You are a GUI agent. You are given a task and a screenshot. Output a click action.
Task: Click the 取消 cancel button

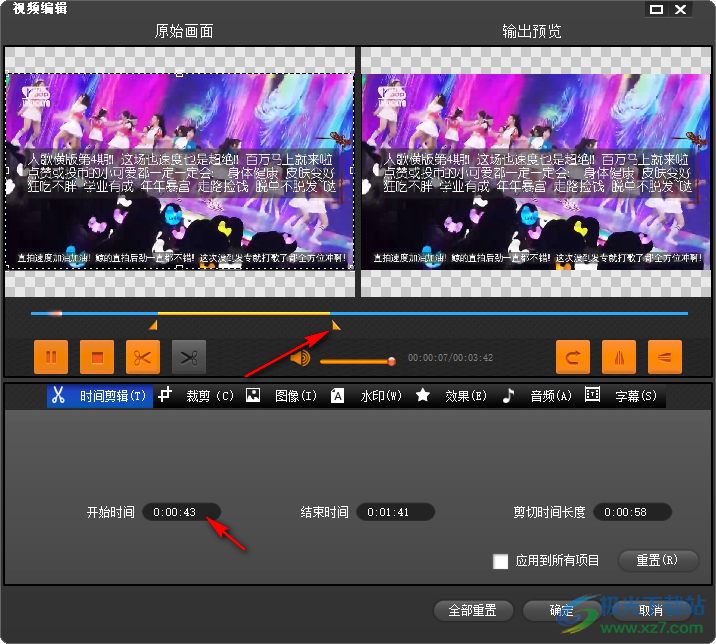tap(651, 611)
